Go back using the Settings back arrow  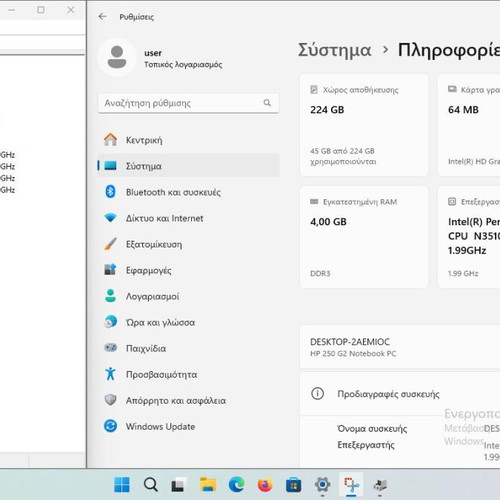click(x=102, y=16)
